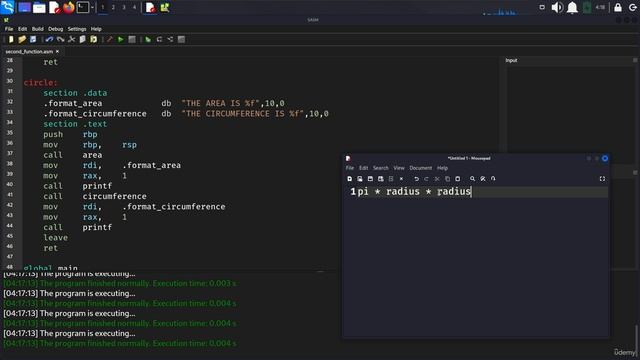Create new document in Mousepad toolbar
Screen dimensions: 640x360
point(350,179)
